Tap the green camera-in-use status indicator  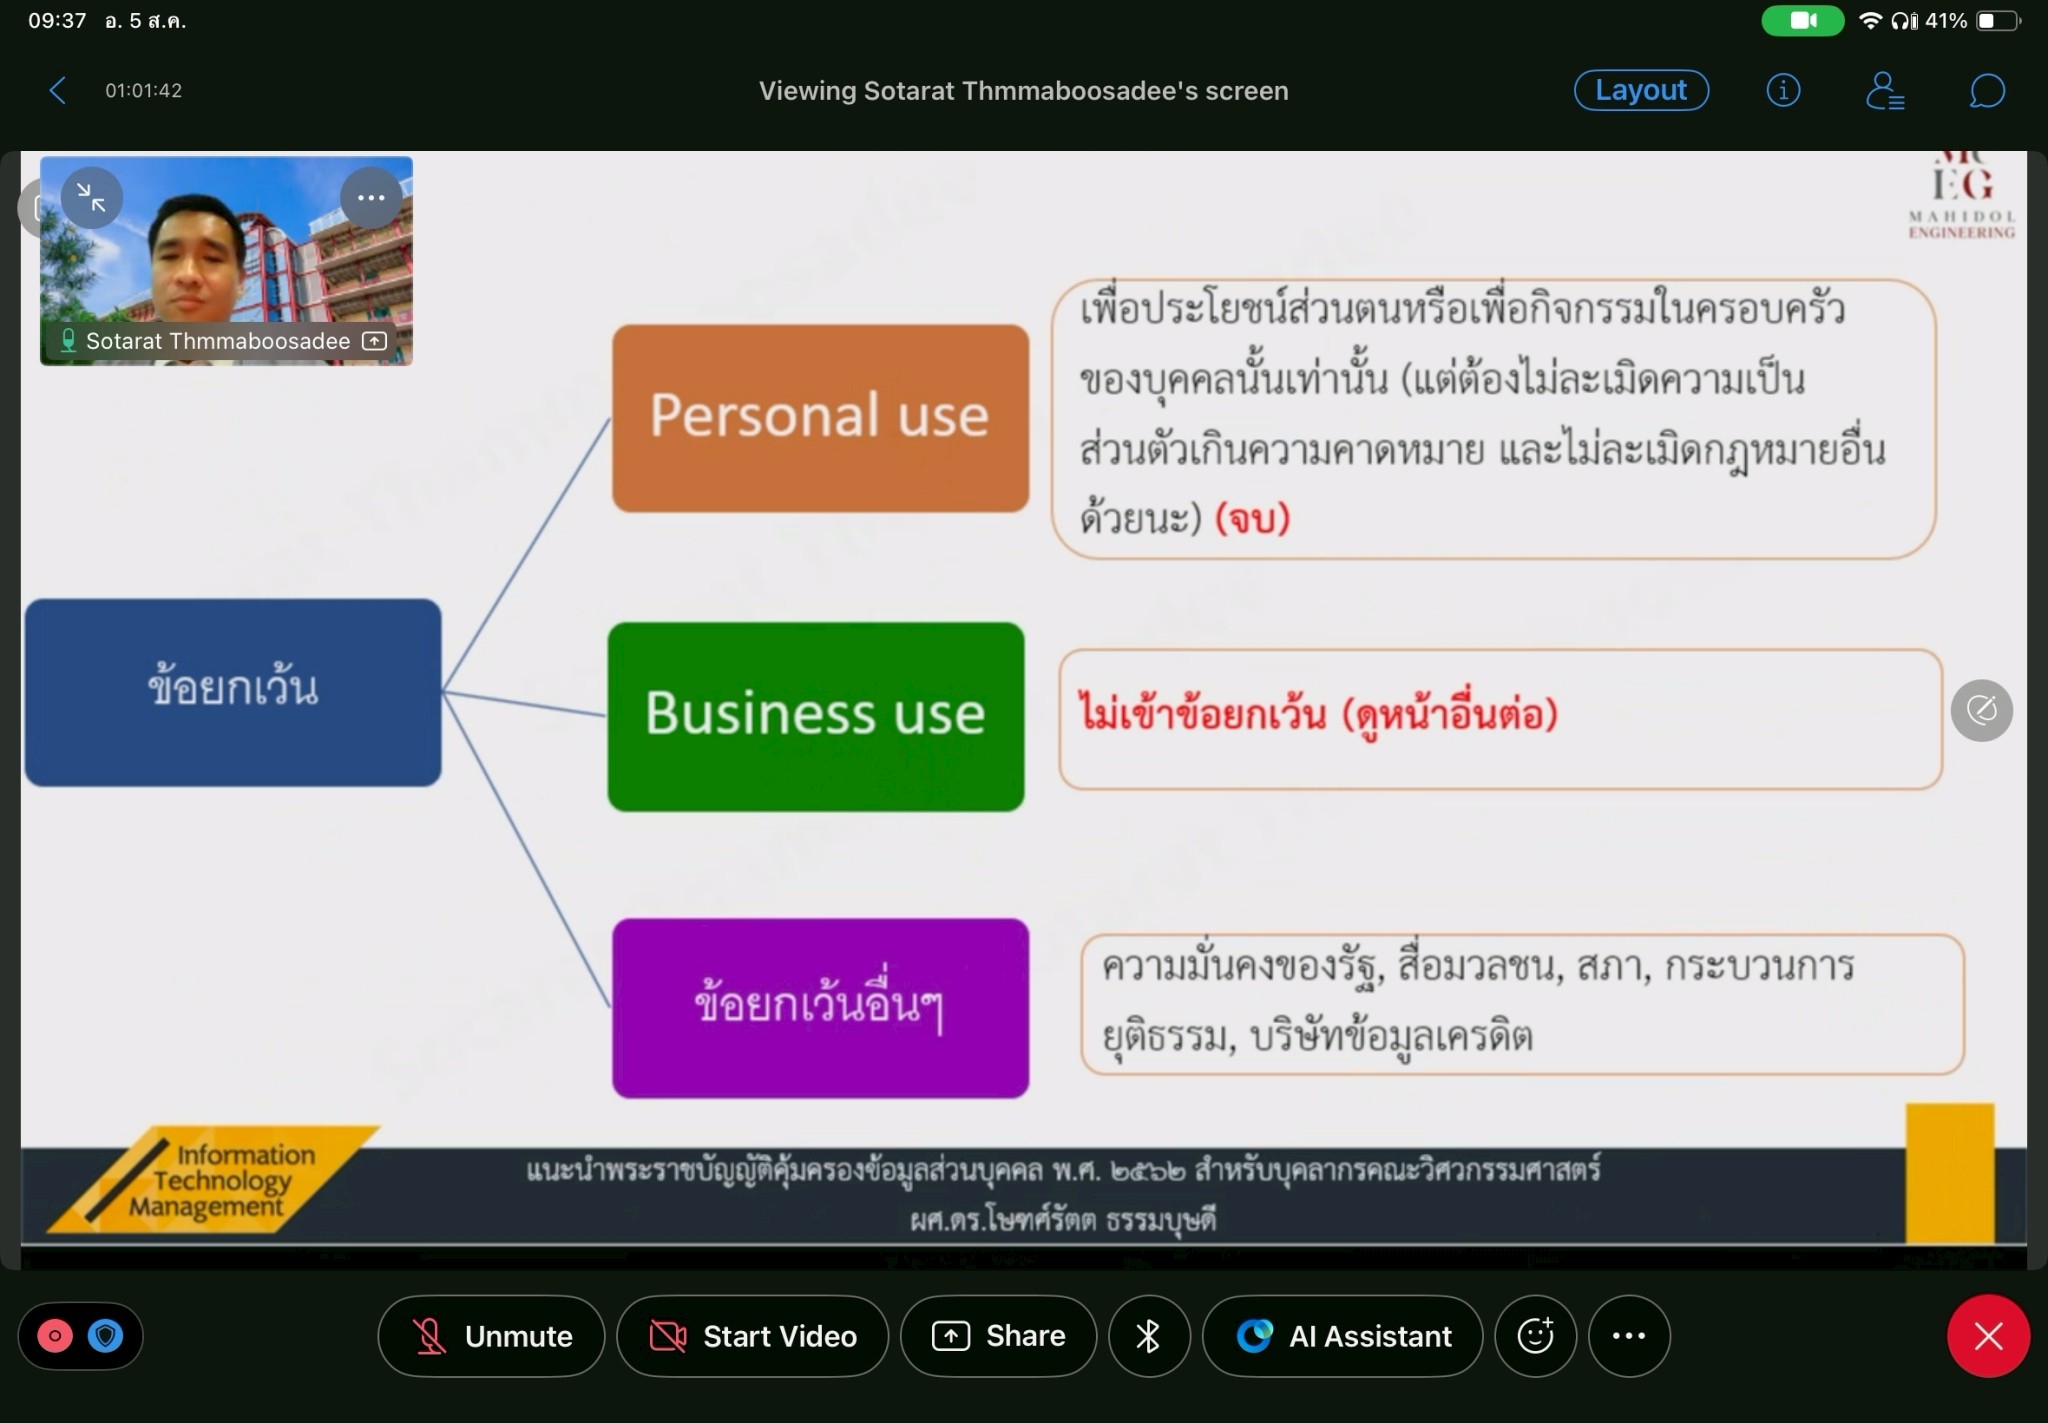click(1802, 21)
